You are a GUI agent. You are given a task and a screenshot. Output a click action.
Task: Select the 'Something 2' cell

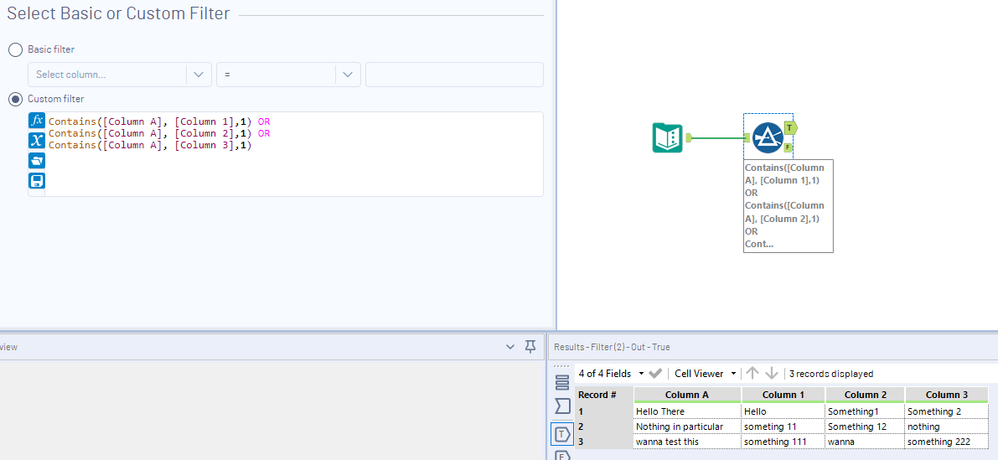point(946,412)
